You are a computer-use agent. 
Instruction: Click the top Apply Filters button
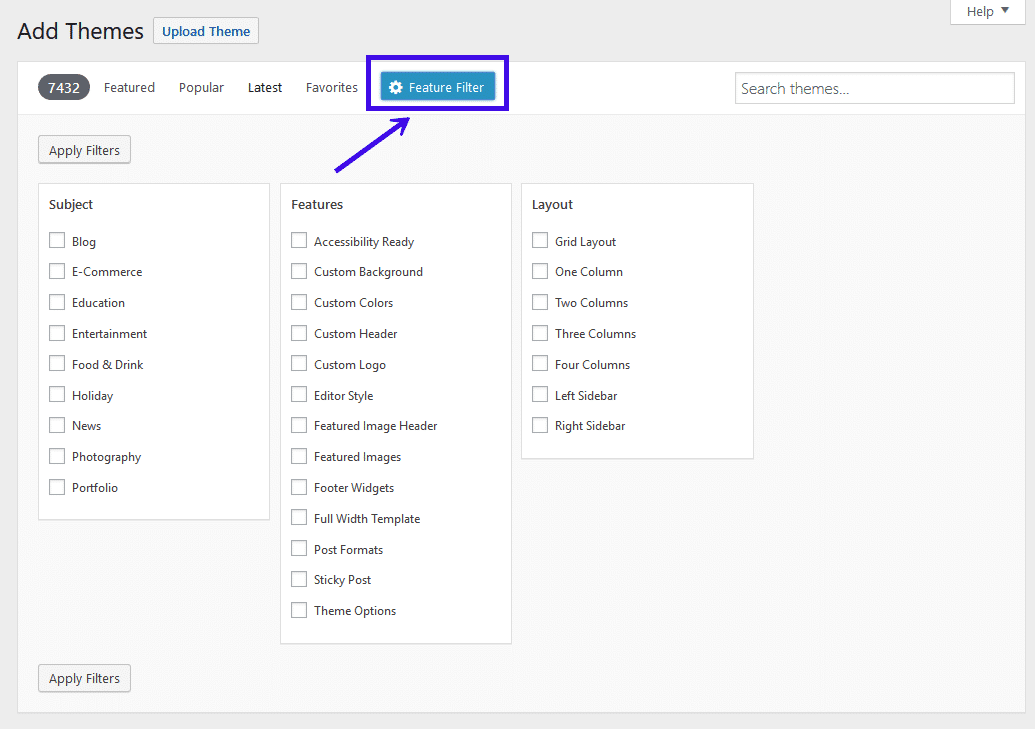(x=84, y=149)
